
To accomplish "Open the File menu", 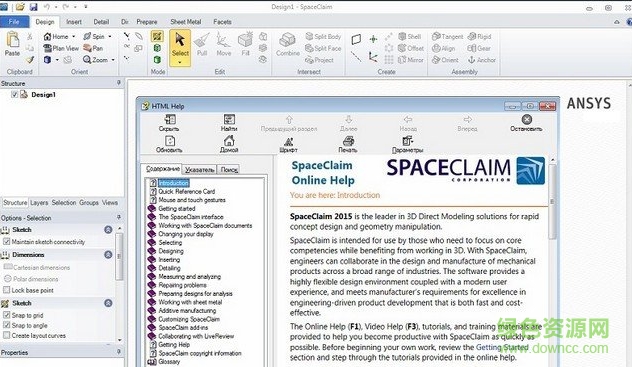I will (x=14, y=22).
